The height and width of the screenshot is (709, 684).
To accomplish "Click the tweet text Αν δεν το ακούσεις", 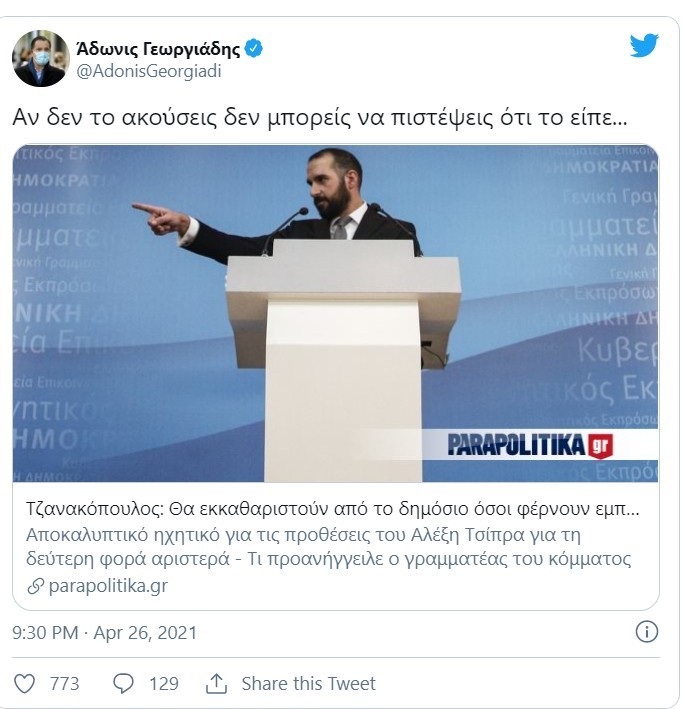I will coord(320,118).
